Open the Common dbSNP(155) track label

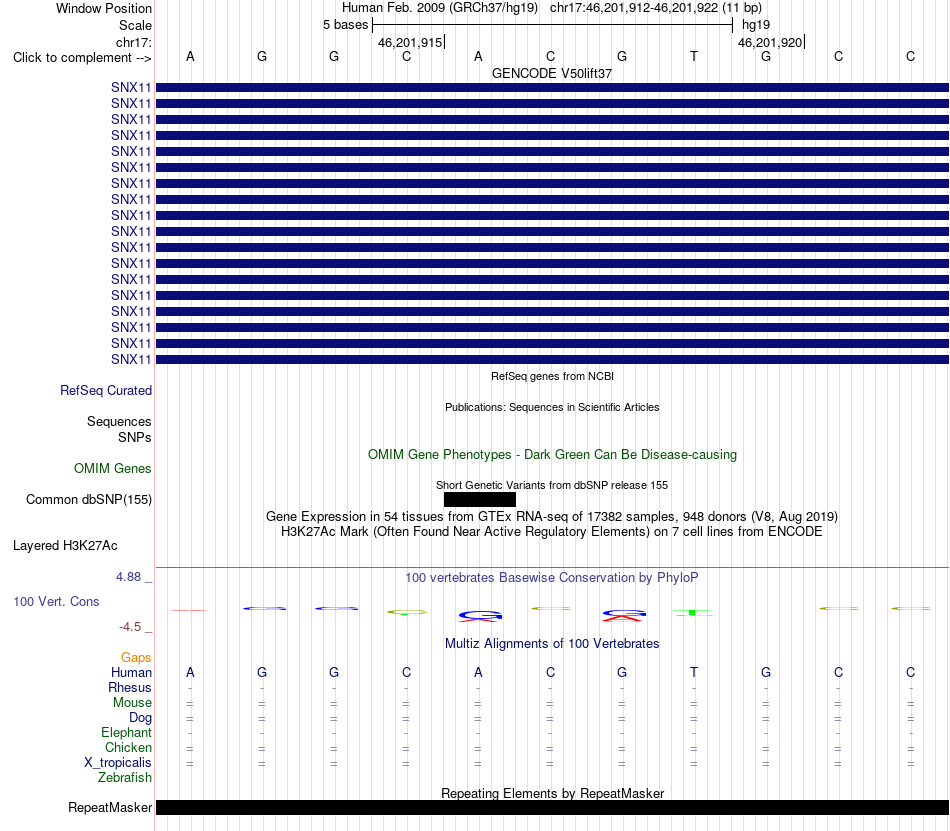[x=89, y=500]
